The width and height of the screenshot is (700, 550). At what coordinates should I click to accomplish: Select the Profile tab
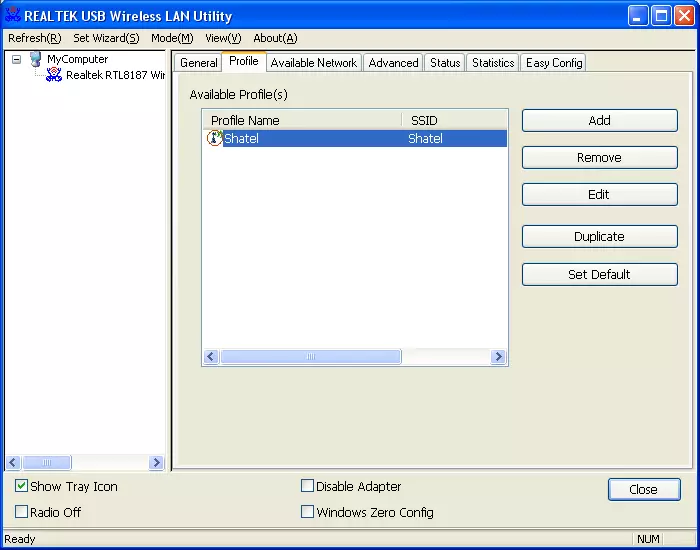click(244, 61)
